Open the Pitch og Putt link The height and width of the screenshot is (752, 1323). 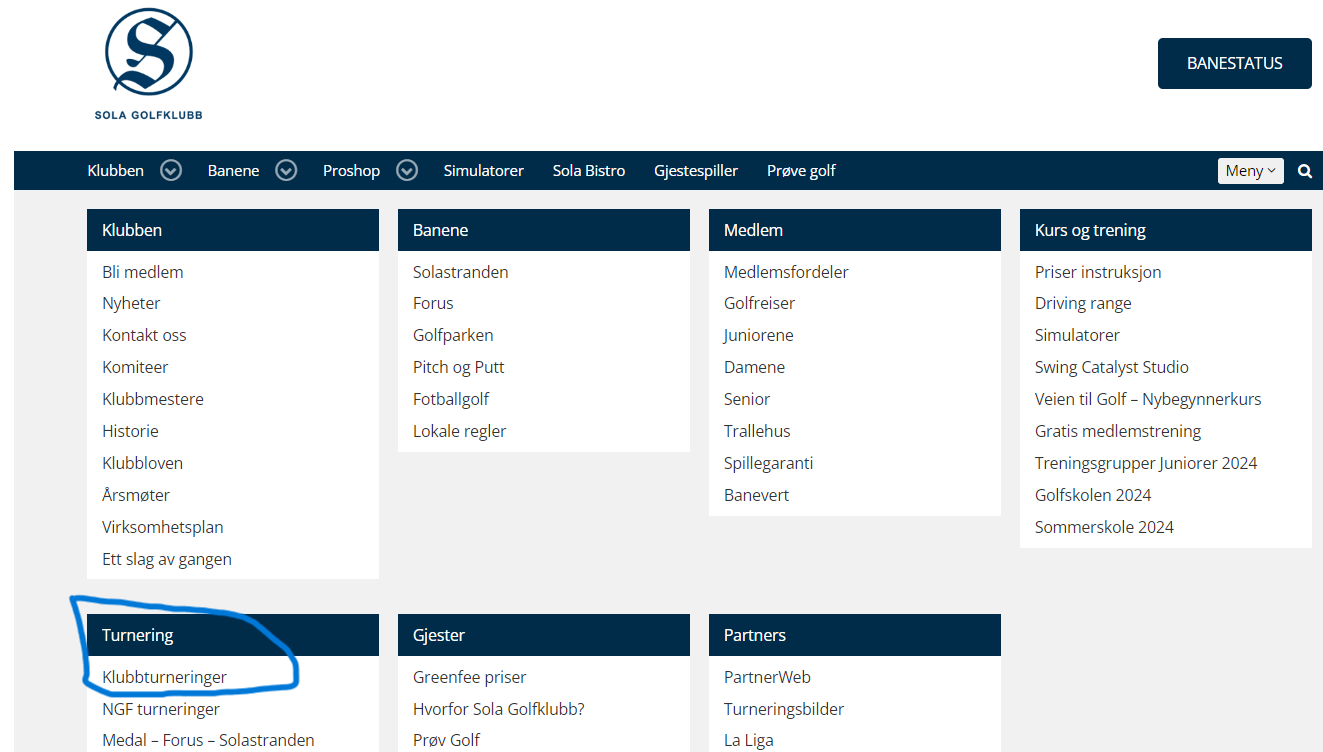click(459, 367)
